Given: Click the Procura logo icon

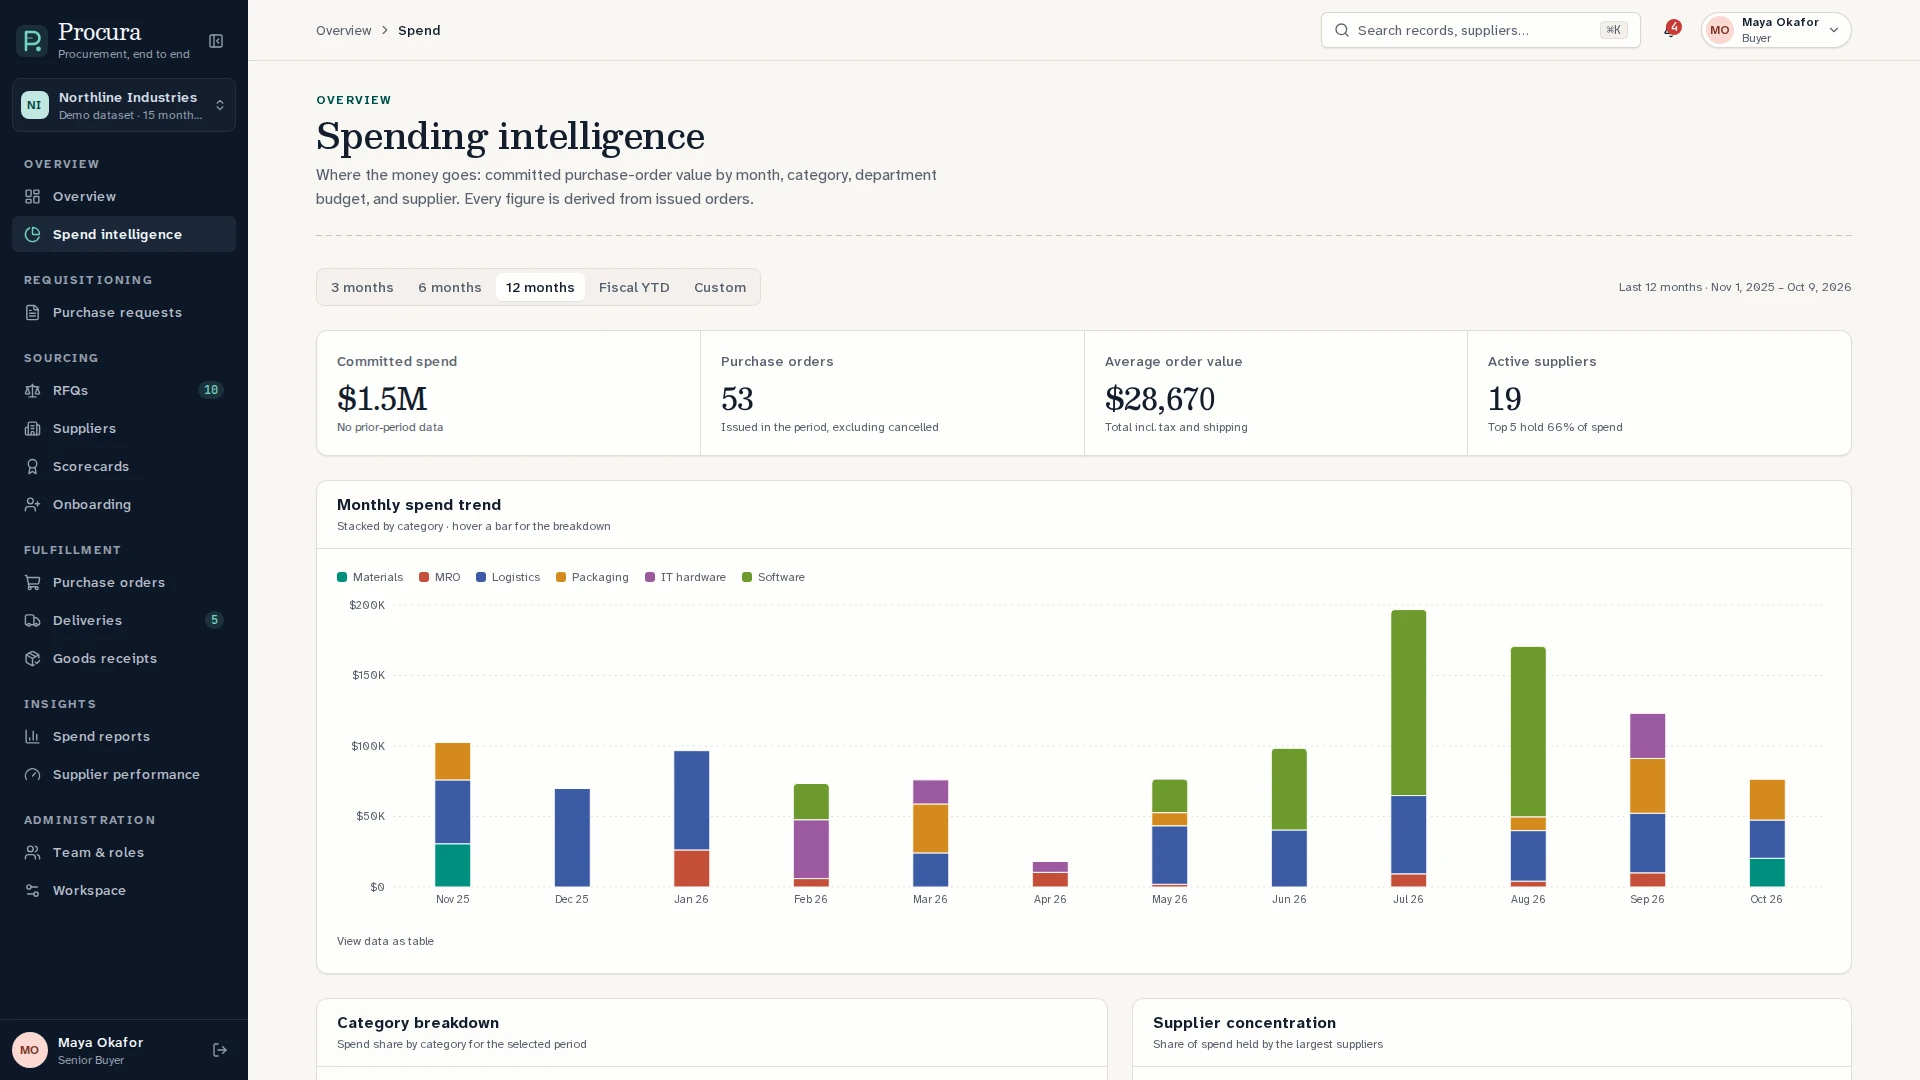Looking at the screenshot, I should pyautogui.click(x=32, y=41).
